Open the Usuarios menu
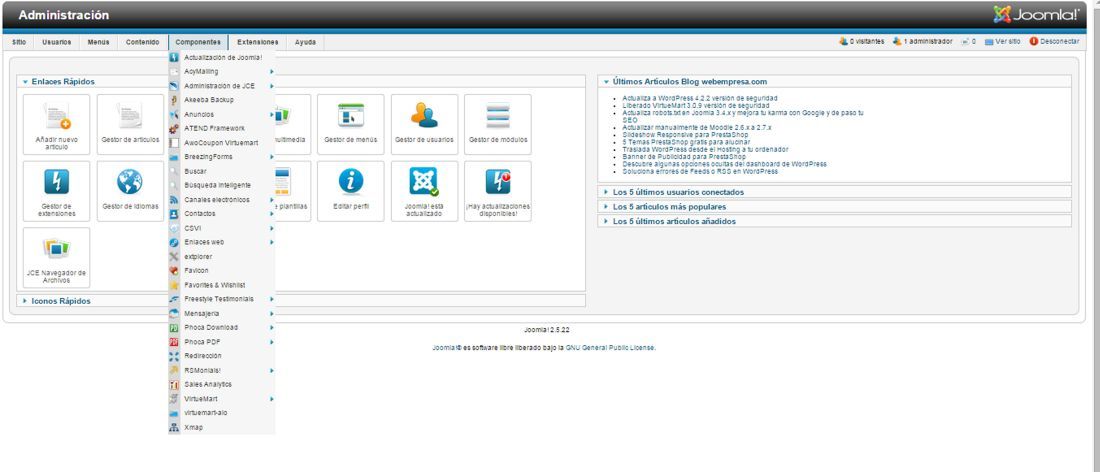 57,42
